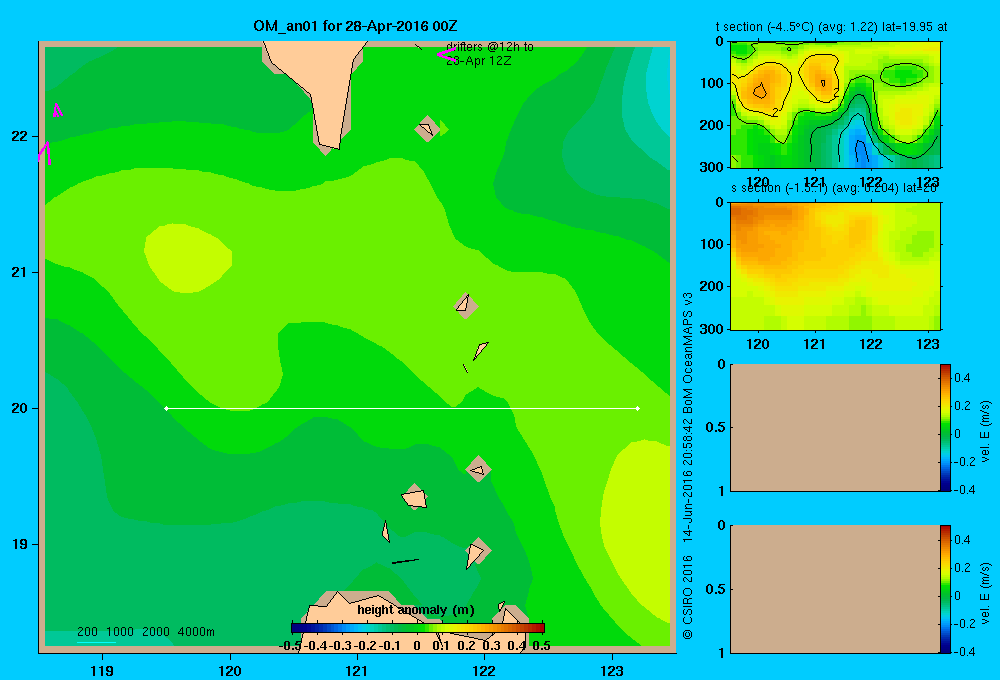Click the '-0.5' tick on the height anomaly scale
The image size is (1000, 680).
point(290,646)
